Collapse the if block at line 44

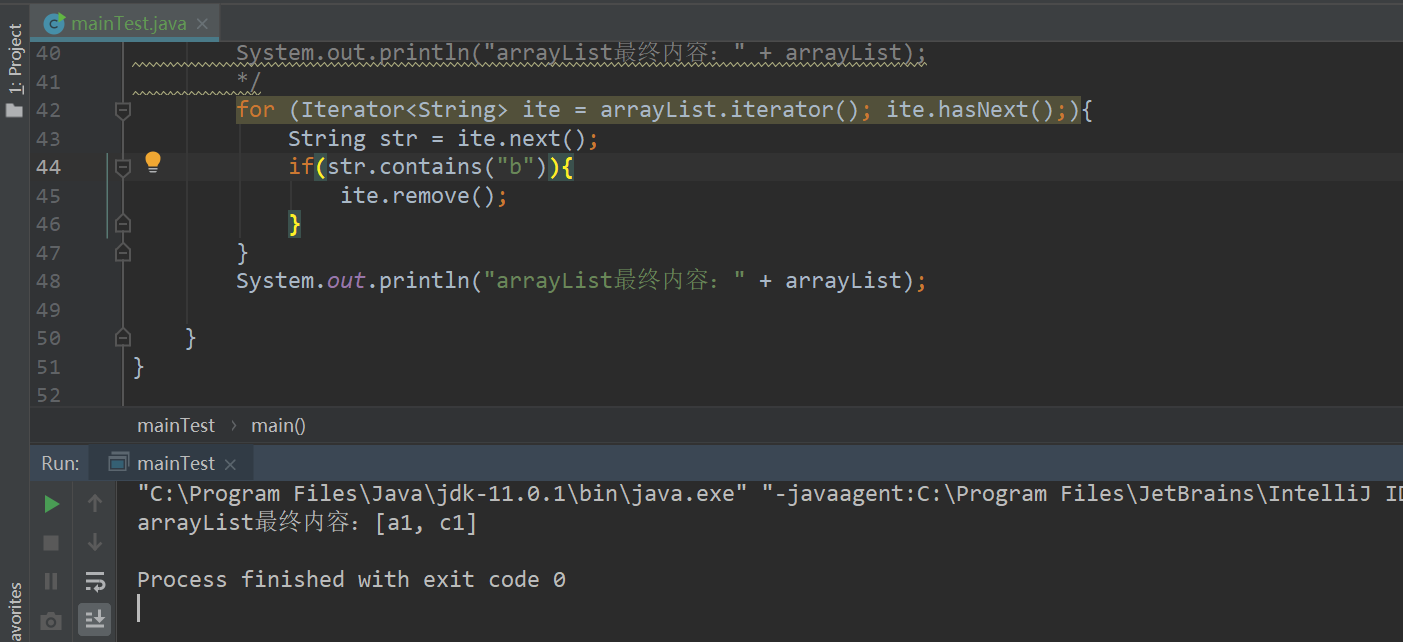point(123,167)
